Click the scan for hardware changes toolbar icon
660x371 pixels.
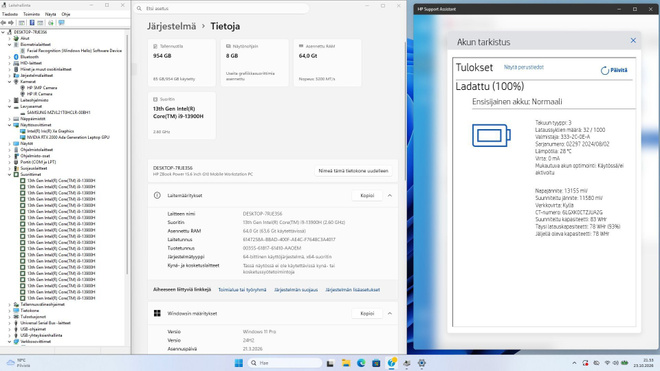(x=61, y=23)
